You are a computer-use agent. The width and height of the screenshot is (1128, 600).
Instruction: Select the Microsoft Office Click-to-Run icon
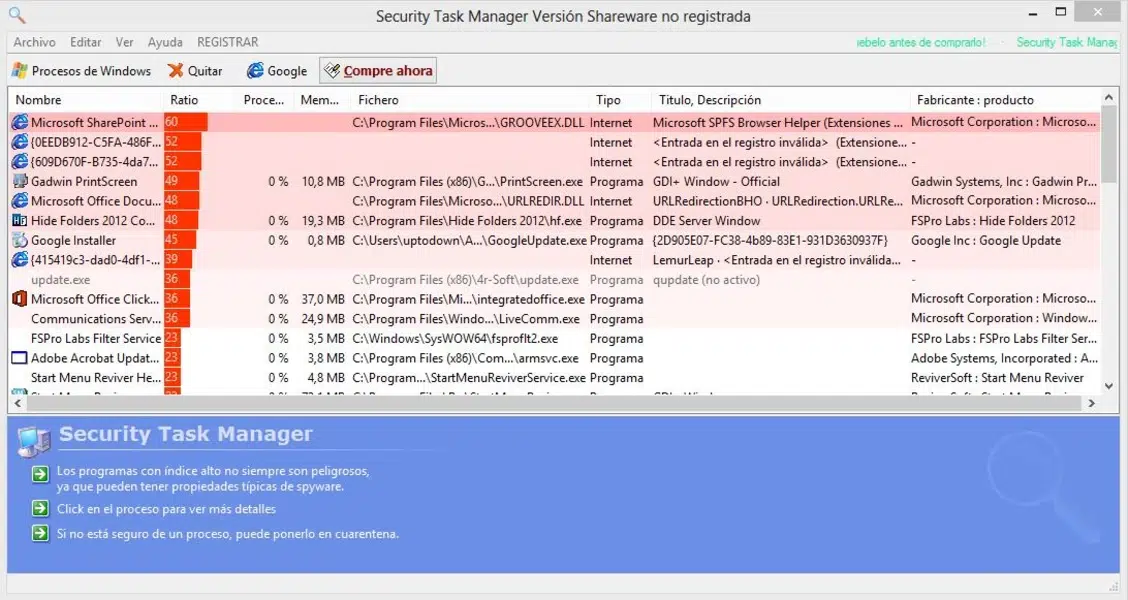pos(19,299)
